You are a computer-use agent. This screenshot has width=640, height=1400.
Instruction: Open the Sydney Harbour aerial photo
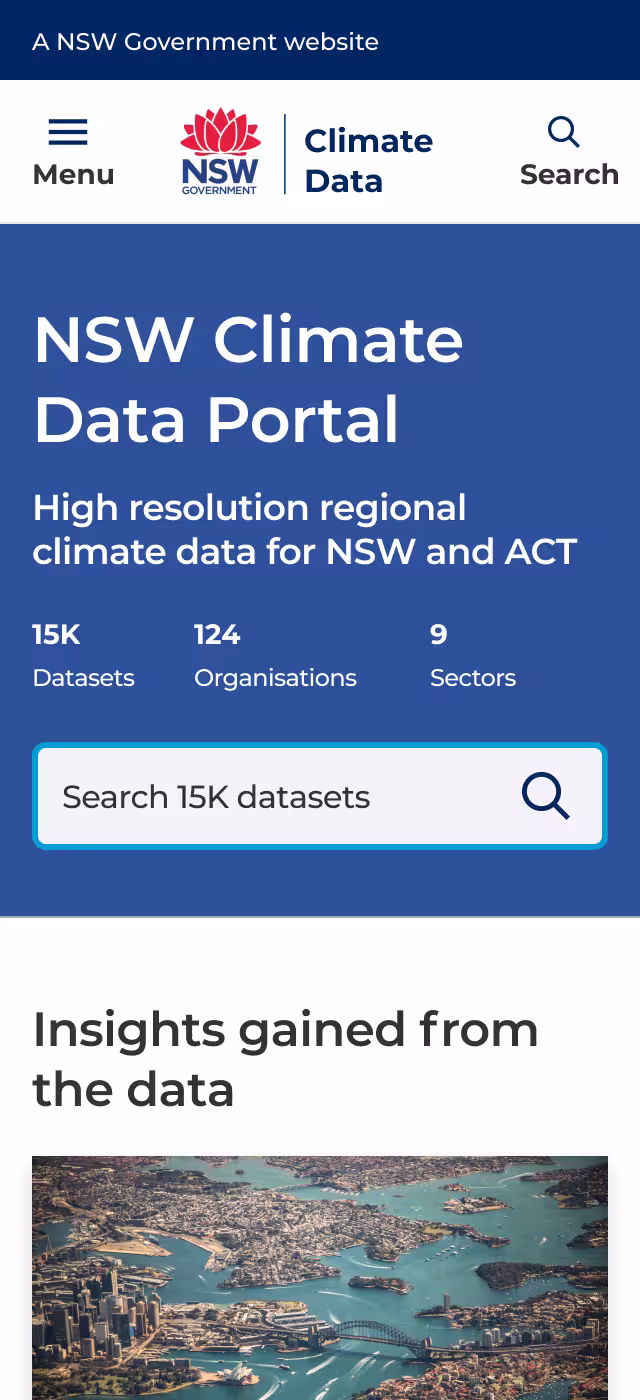point(320,1275)
